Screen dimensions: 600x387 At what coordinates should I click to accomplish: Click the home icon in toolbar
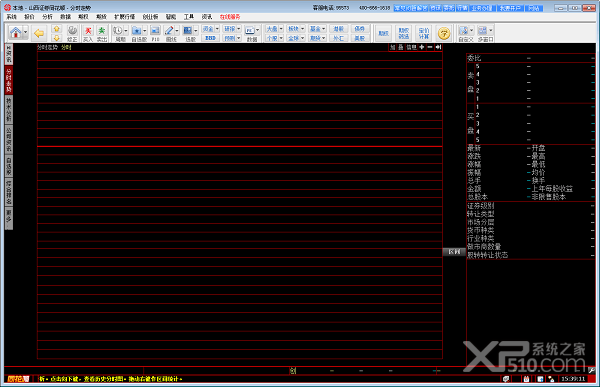pos(16,33)
